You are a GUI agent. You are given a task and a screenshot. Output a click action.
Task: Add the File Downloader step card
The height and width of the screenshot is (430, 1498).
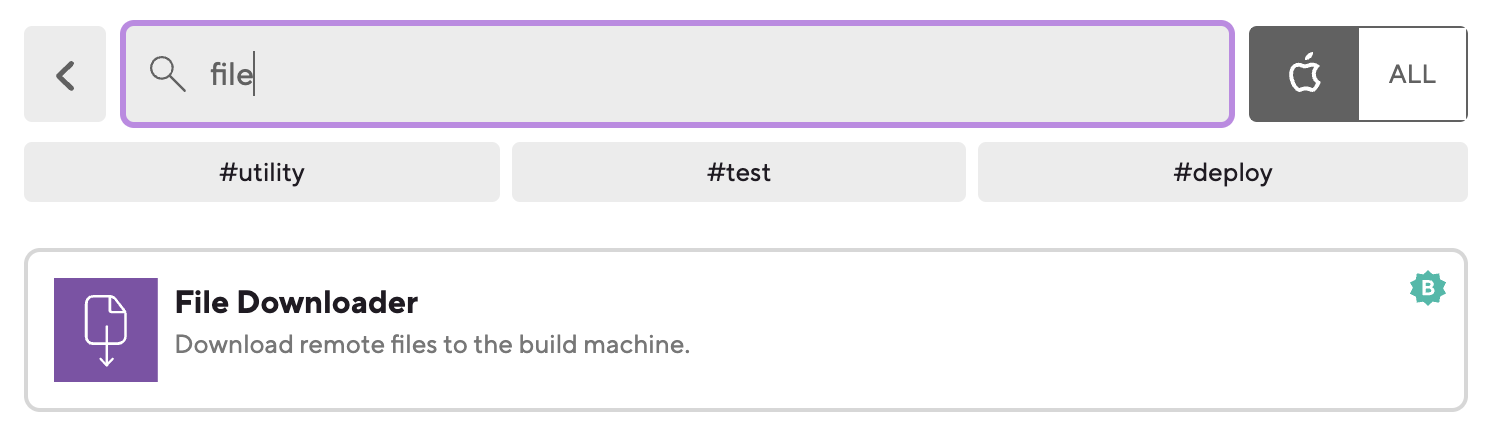[746, 330]
